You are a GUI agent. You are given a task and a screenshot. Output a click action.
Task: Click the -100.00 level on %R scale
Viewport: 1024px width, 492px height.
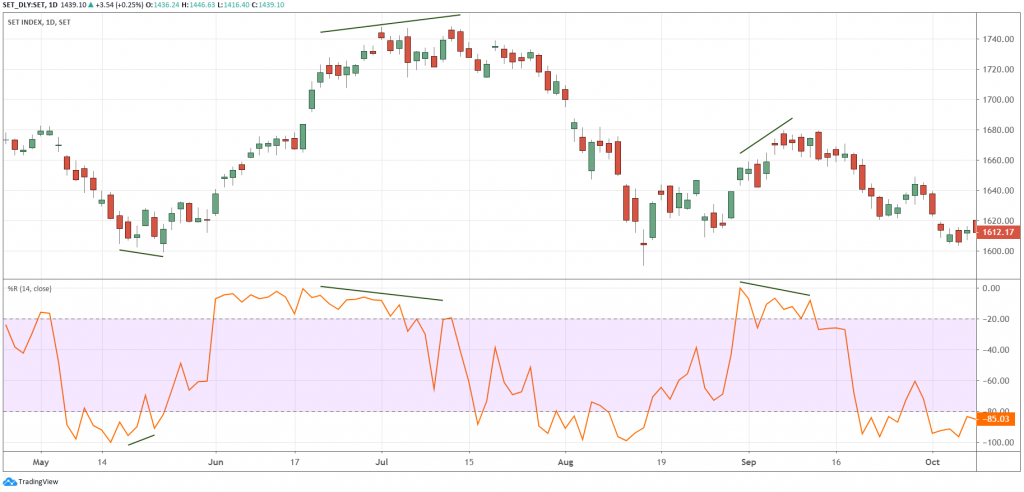tap(1000, 443)
